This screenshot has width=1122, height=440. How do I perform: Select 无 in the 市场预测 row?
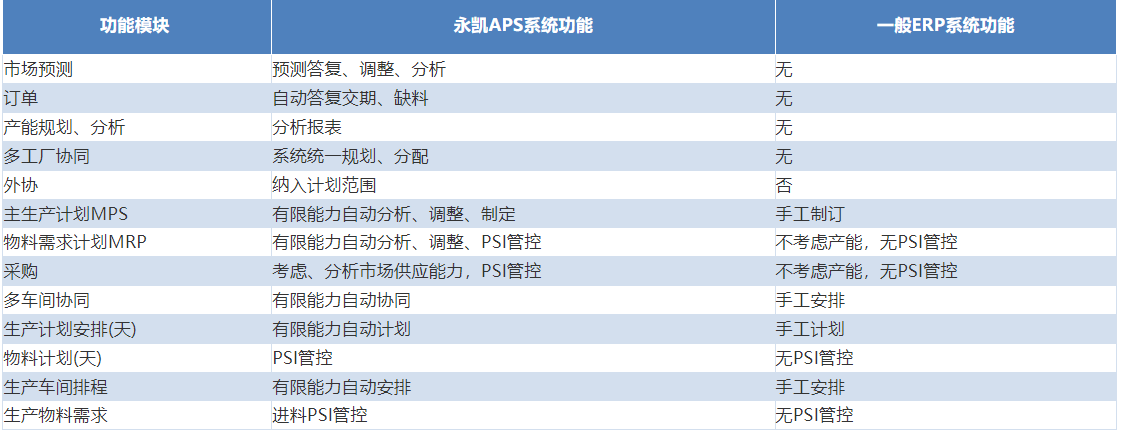pyautogui.click(x=945, y=69)
